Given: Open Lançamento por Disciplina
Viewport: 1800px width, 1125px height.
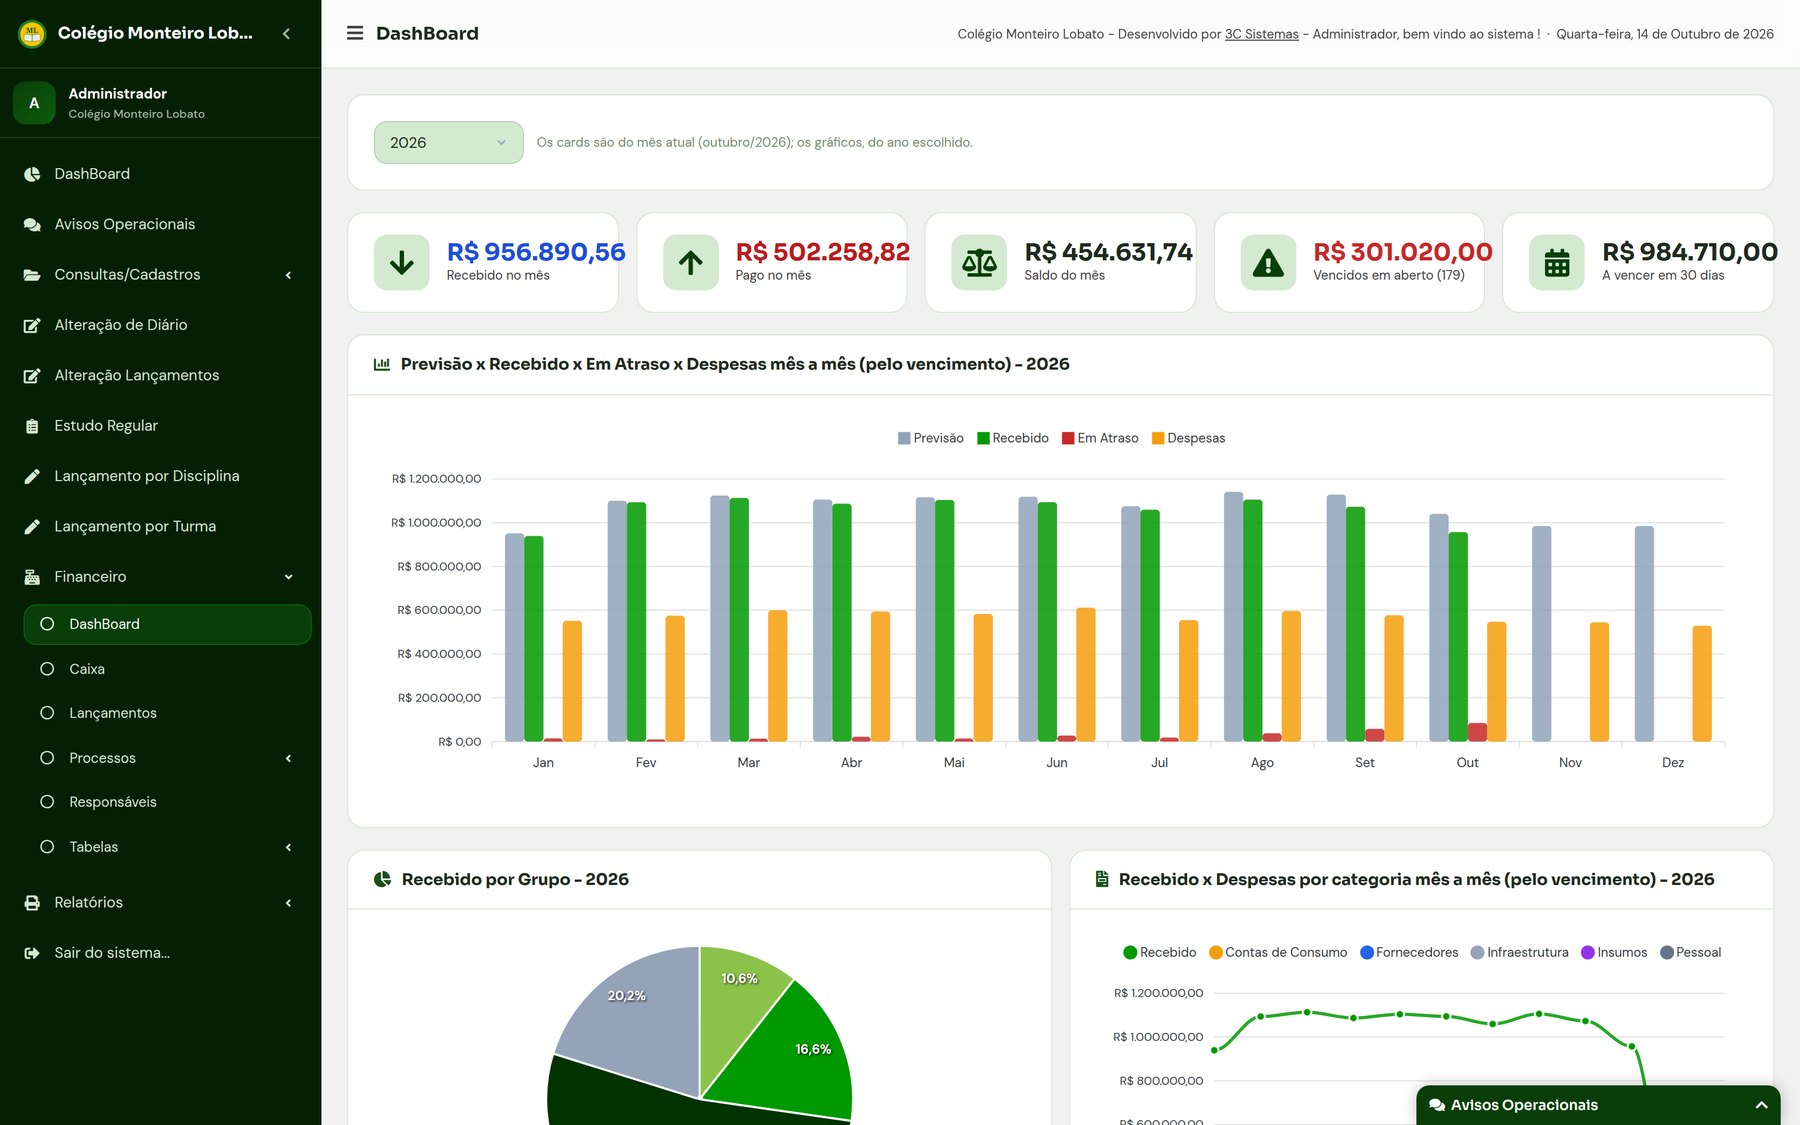Looking at the screenshot, I should (160, 476).
